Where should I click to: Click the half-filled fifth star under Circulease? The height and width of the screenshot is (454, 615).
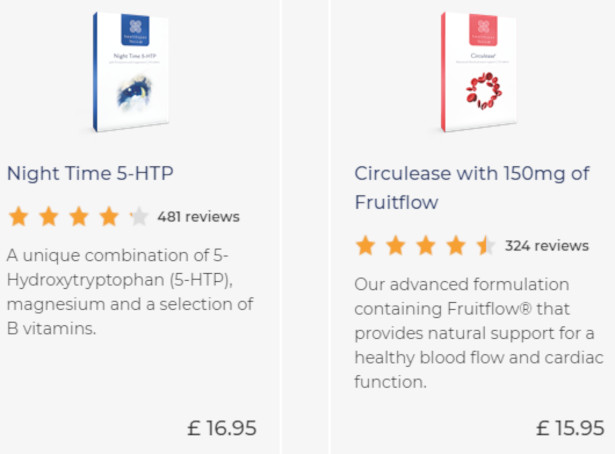(485, 245)
